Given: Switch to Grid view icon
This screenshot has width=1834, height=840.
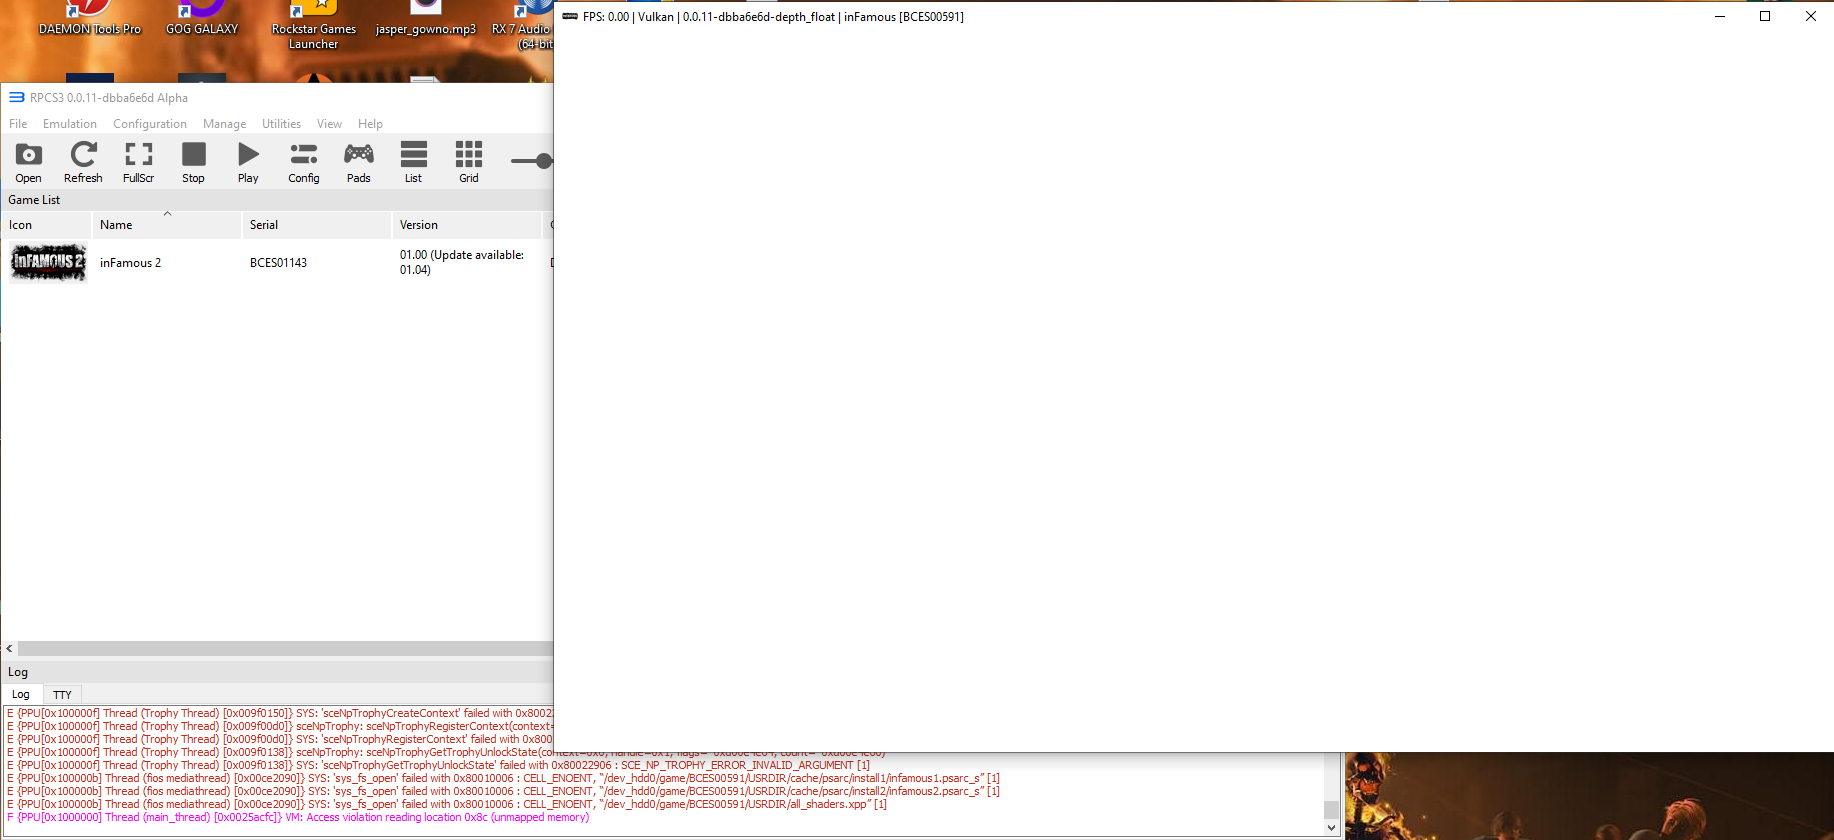Looking at the screenshot, I should (468, 163).
